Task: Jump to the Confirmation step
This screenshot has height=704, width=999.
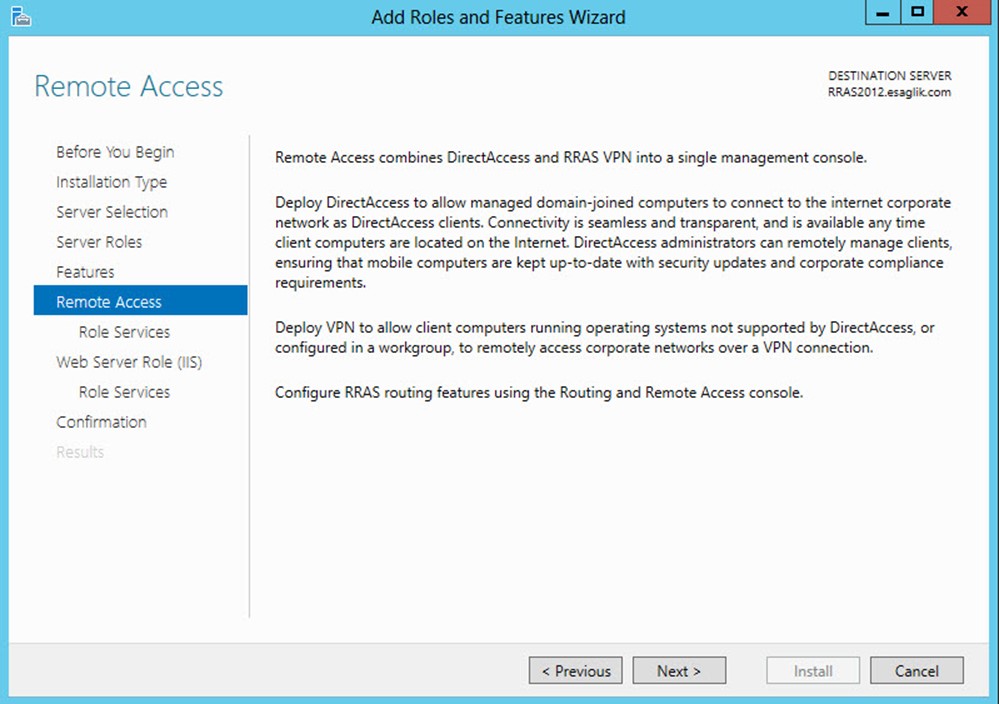Action: coord(101,422)
